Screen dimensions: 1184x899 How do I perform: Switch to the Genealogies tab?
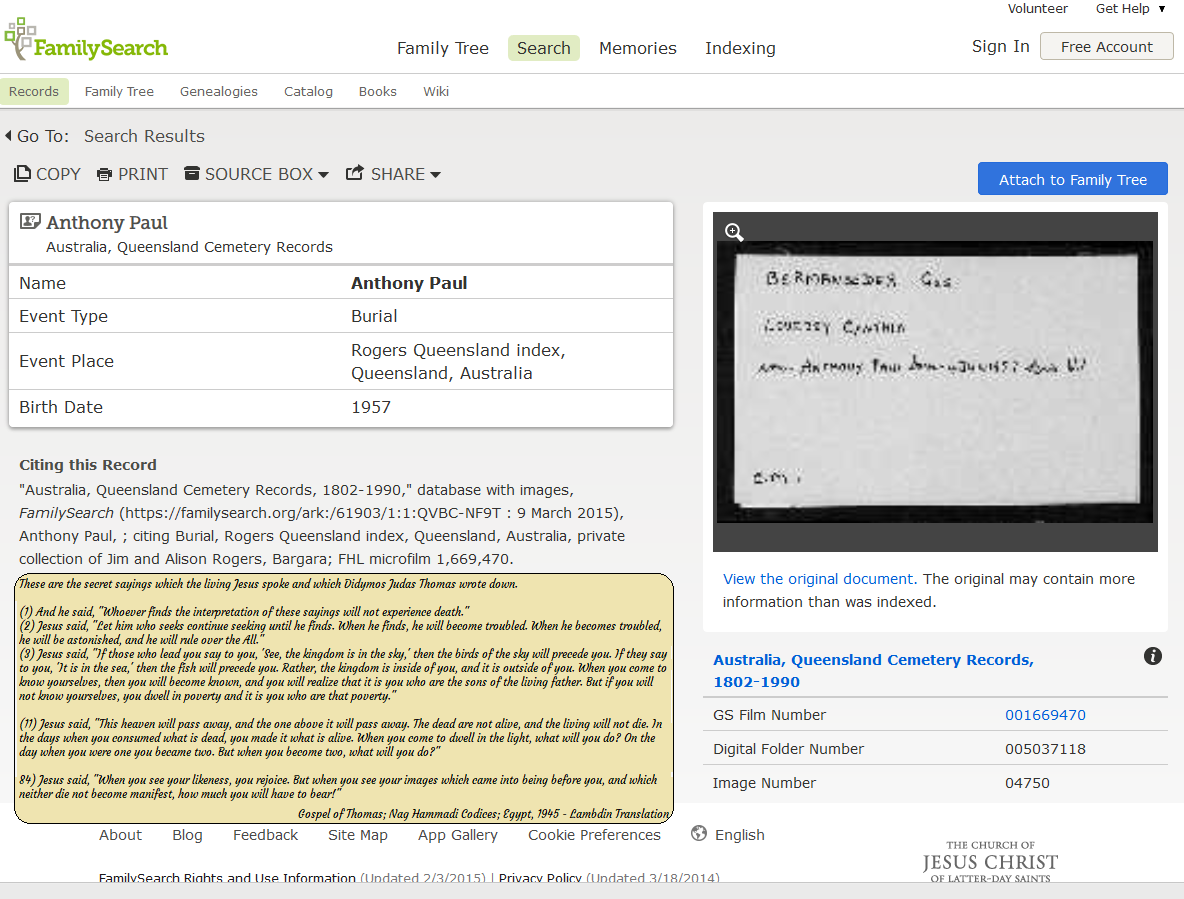click(x=219, y=91)
